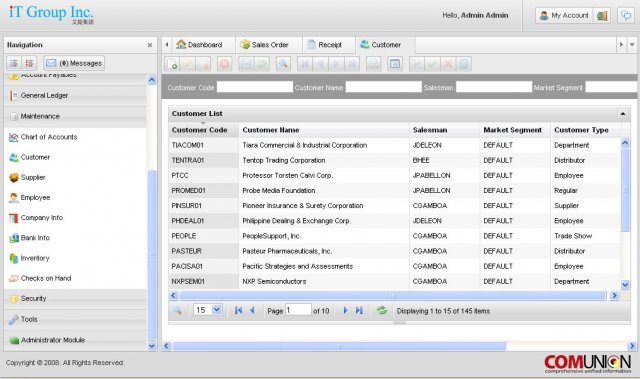This screenshot has width=640, height=379.
Task: Click the collapse-all tree icon in Navigation
Action: 29,63
